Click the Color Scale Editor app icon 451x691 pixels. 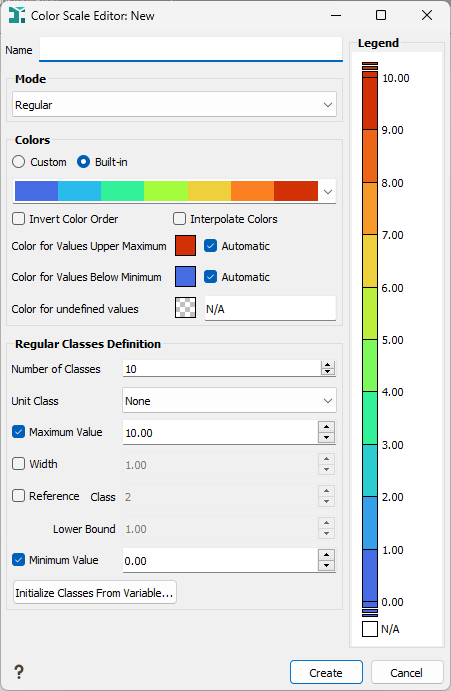point(17,15)
